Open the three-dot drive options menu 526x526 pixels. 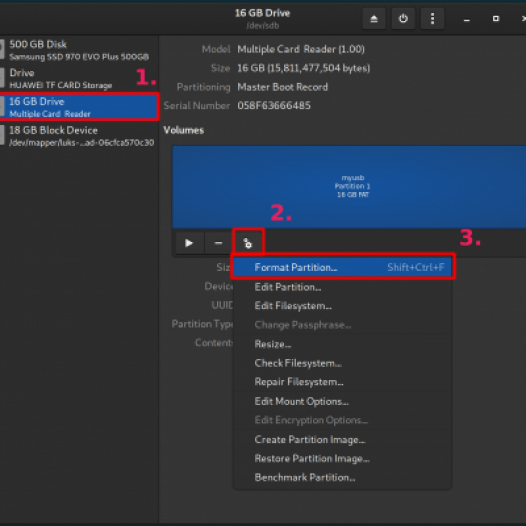click(x=432, y=19)
